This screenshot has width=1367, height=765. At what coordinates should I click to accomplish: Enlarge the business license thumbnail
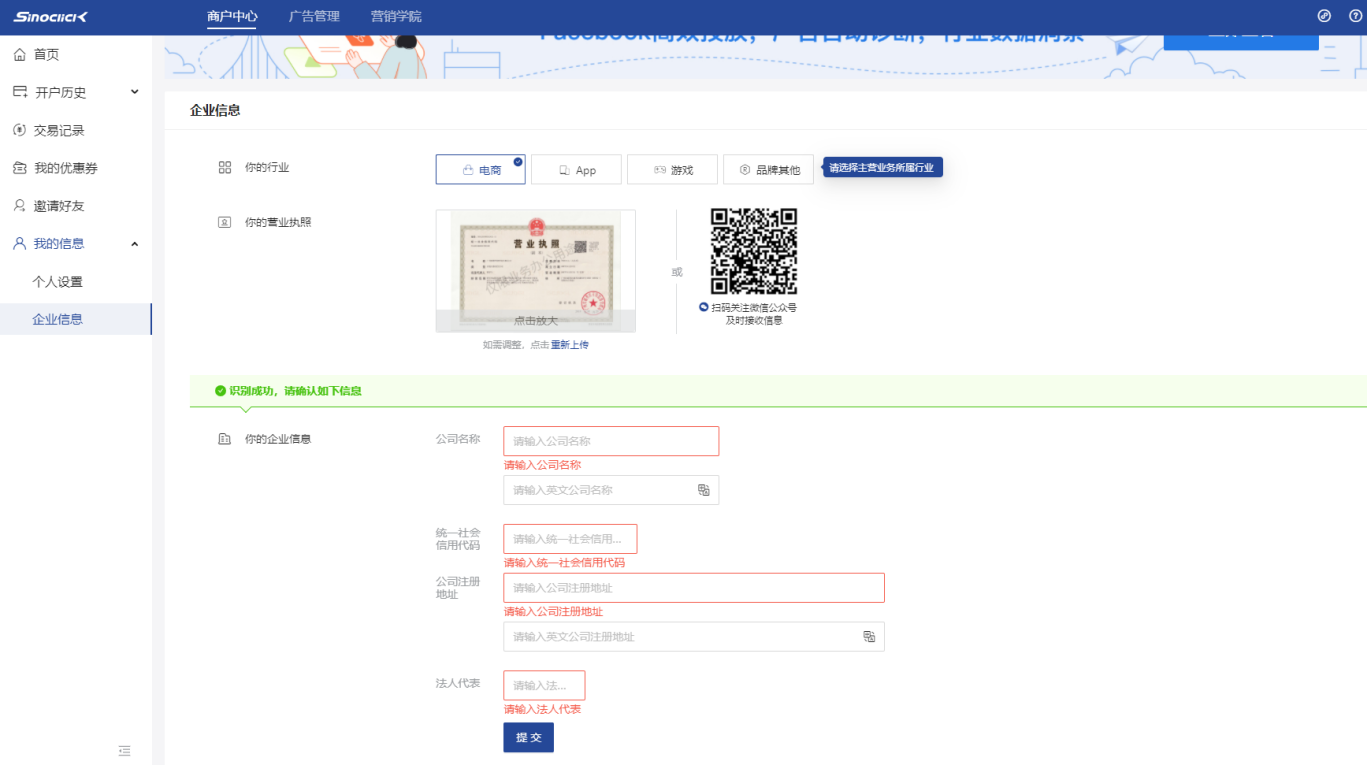[535, 270]
